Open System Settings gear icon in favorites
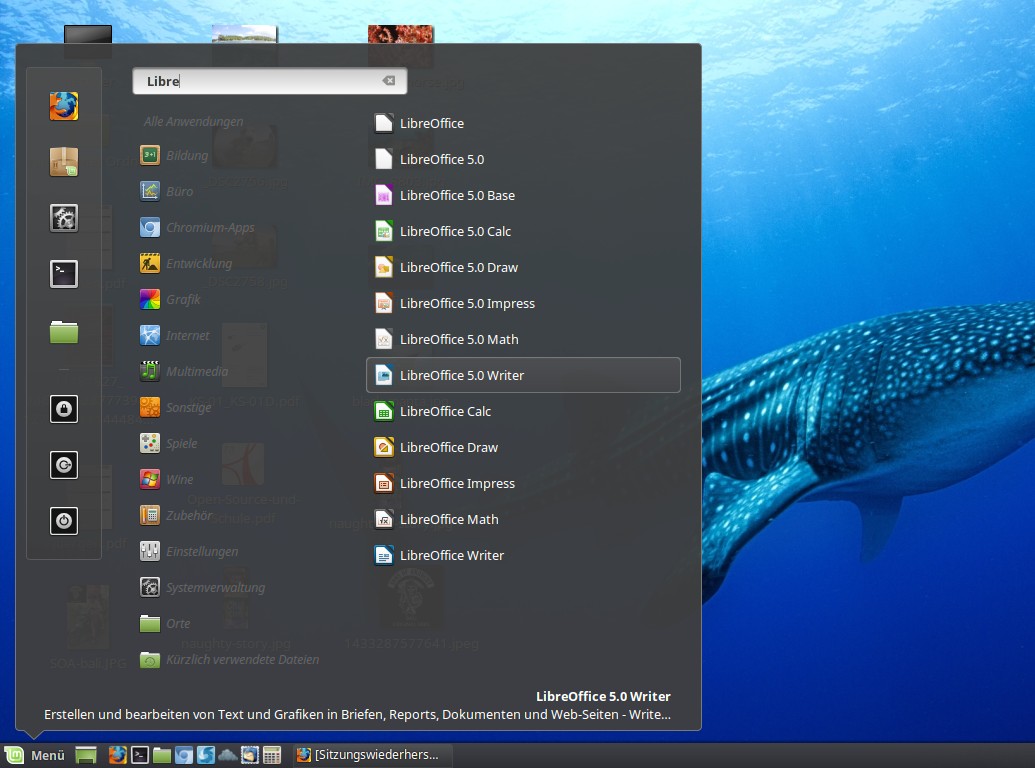The width and height of the screenshot is (1035, 768). pos(64,218)
